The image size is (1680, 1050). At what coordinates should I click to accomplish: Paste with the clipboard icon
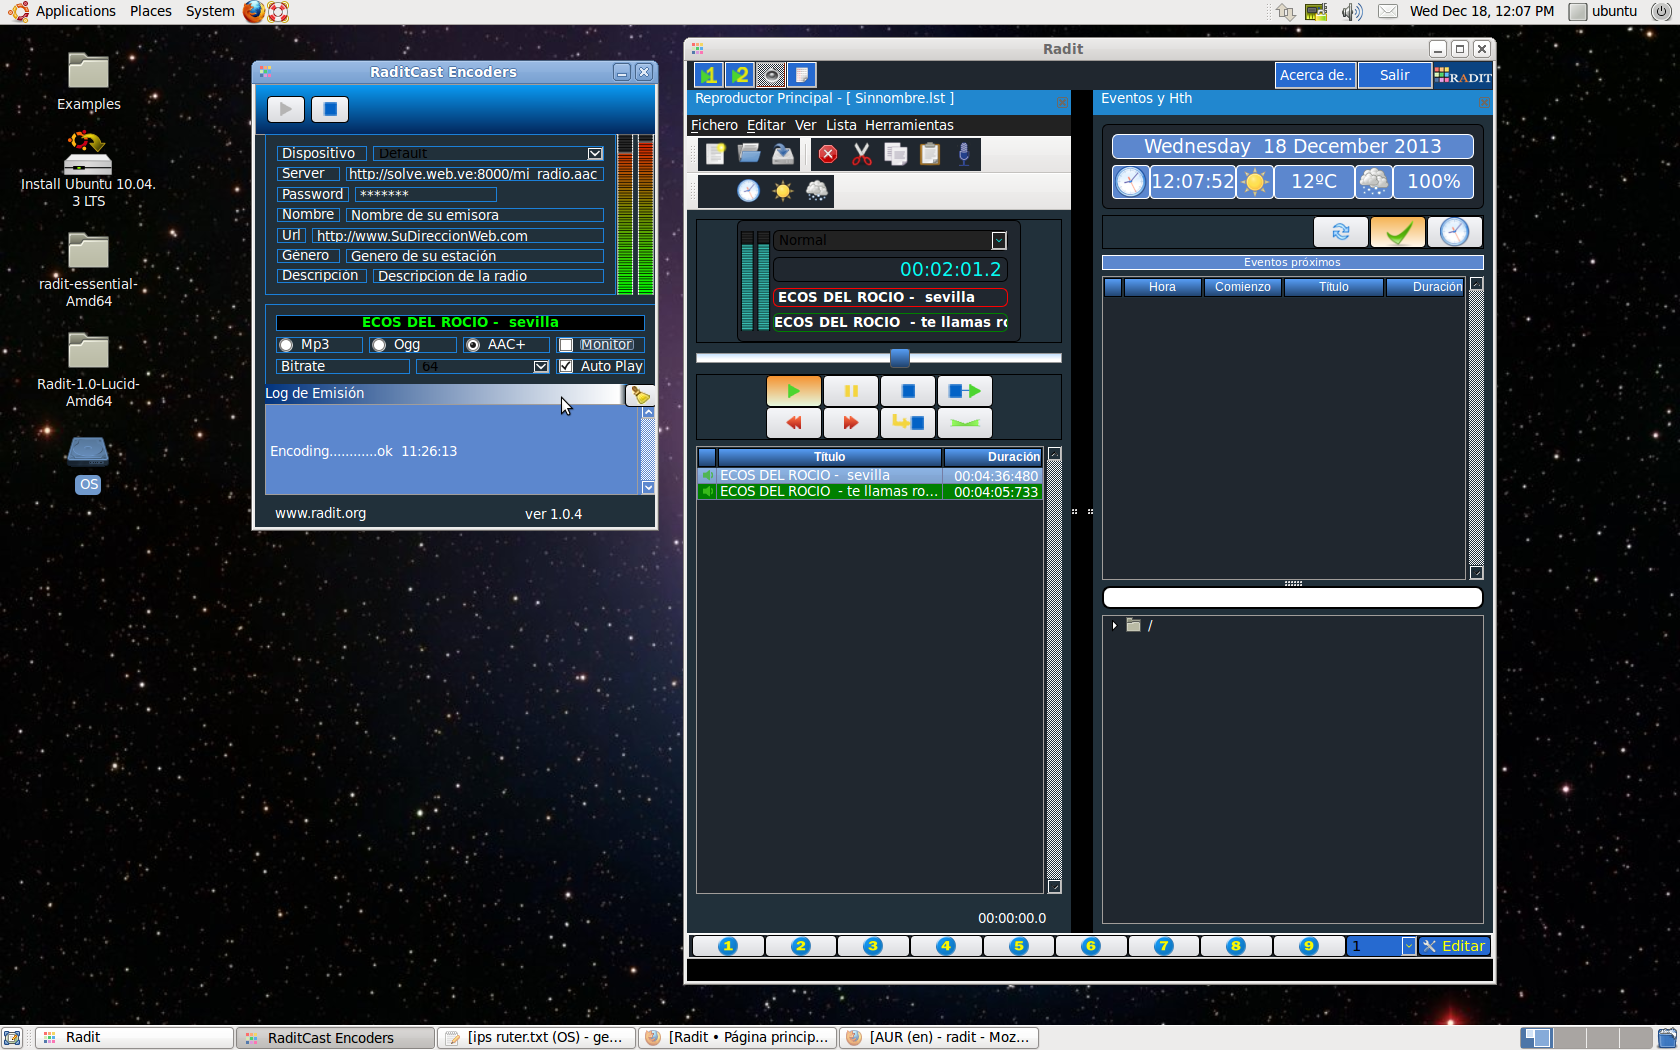click(x=930, y=154)
